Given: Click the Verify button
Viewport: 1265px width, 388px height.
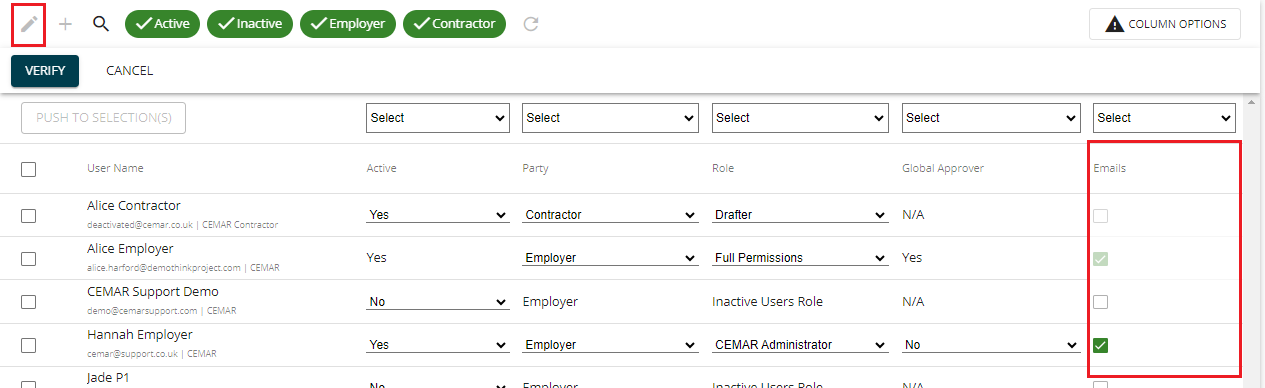Looking at the screenshot, I should coord(45,71).
